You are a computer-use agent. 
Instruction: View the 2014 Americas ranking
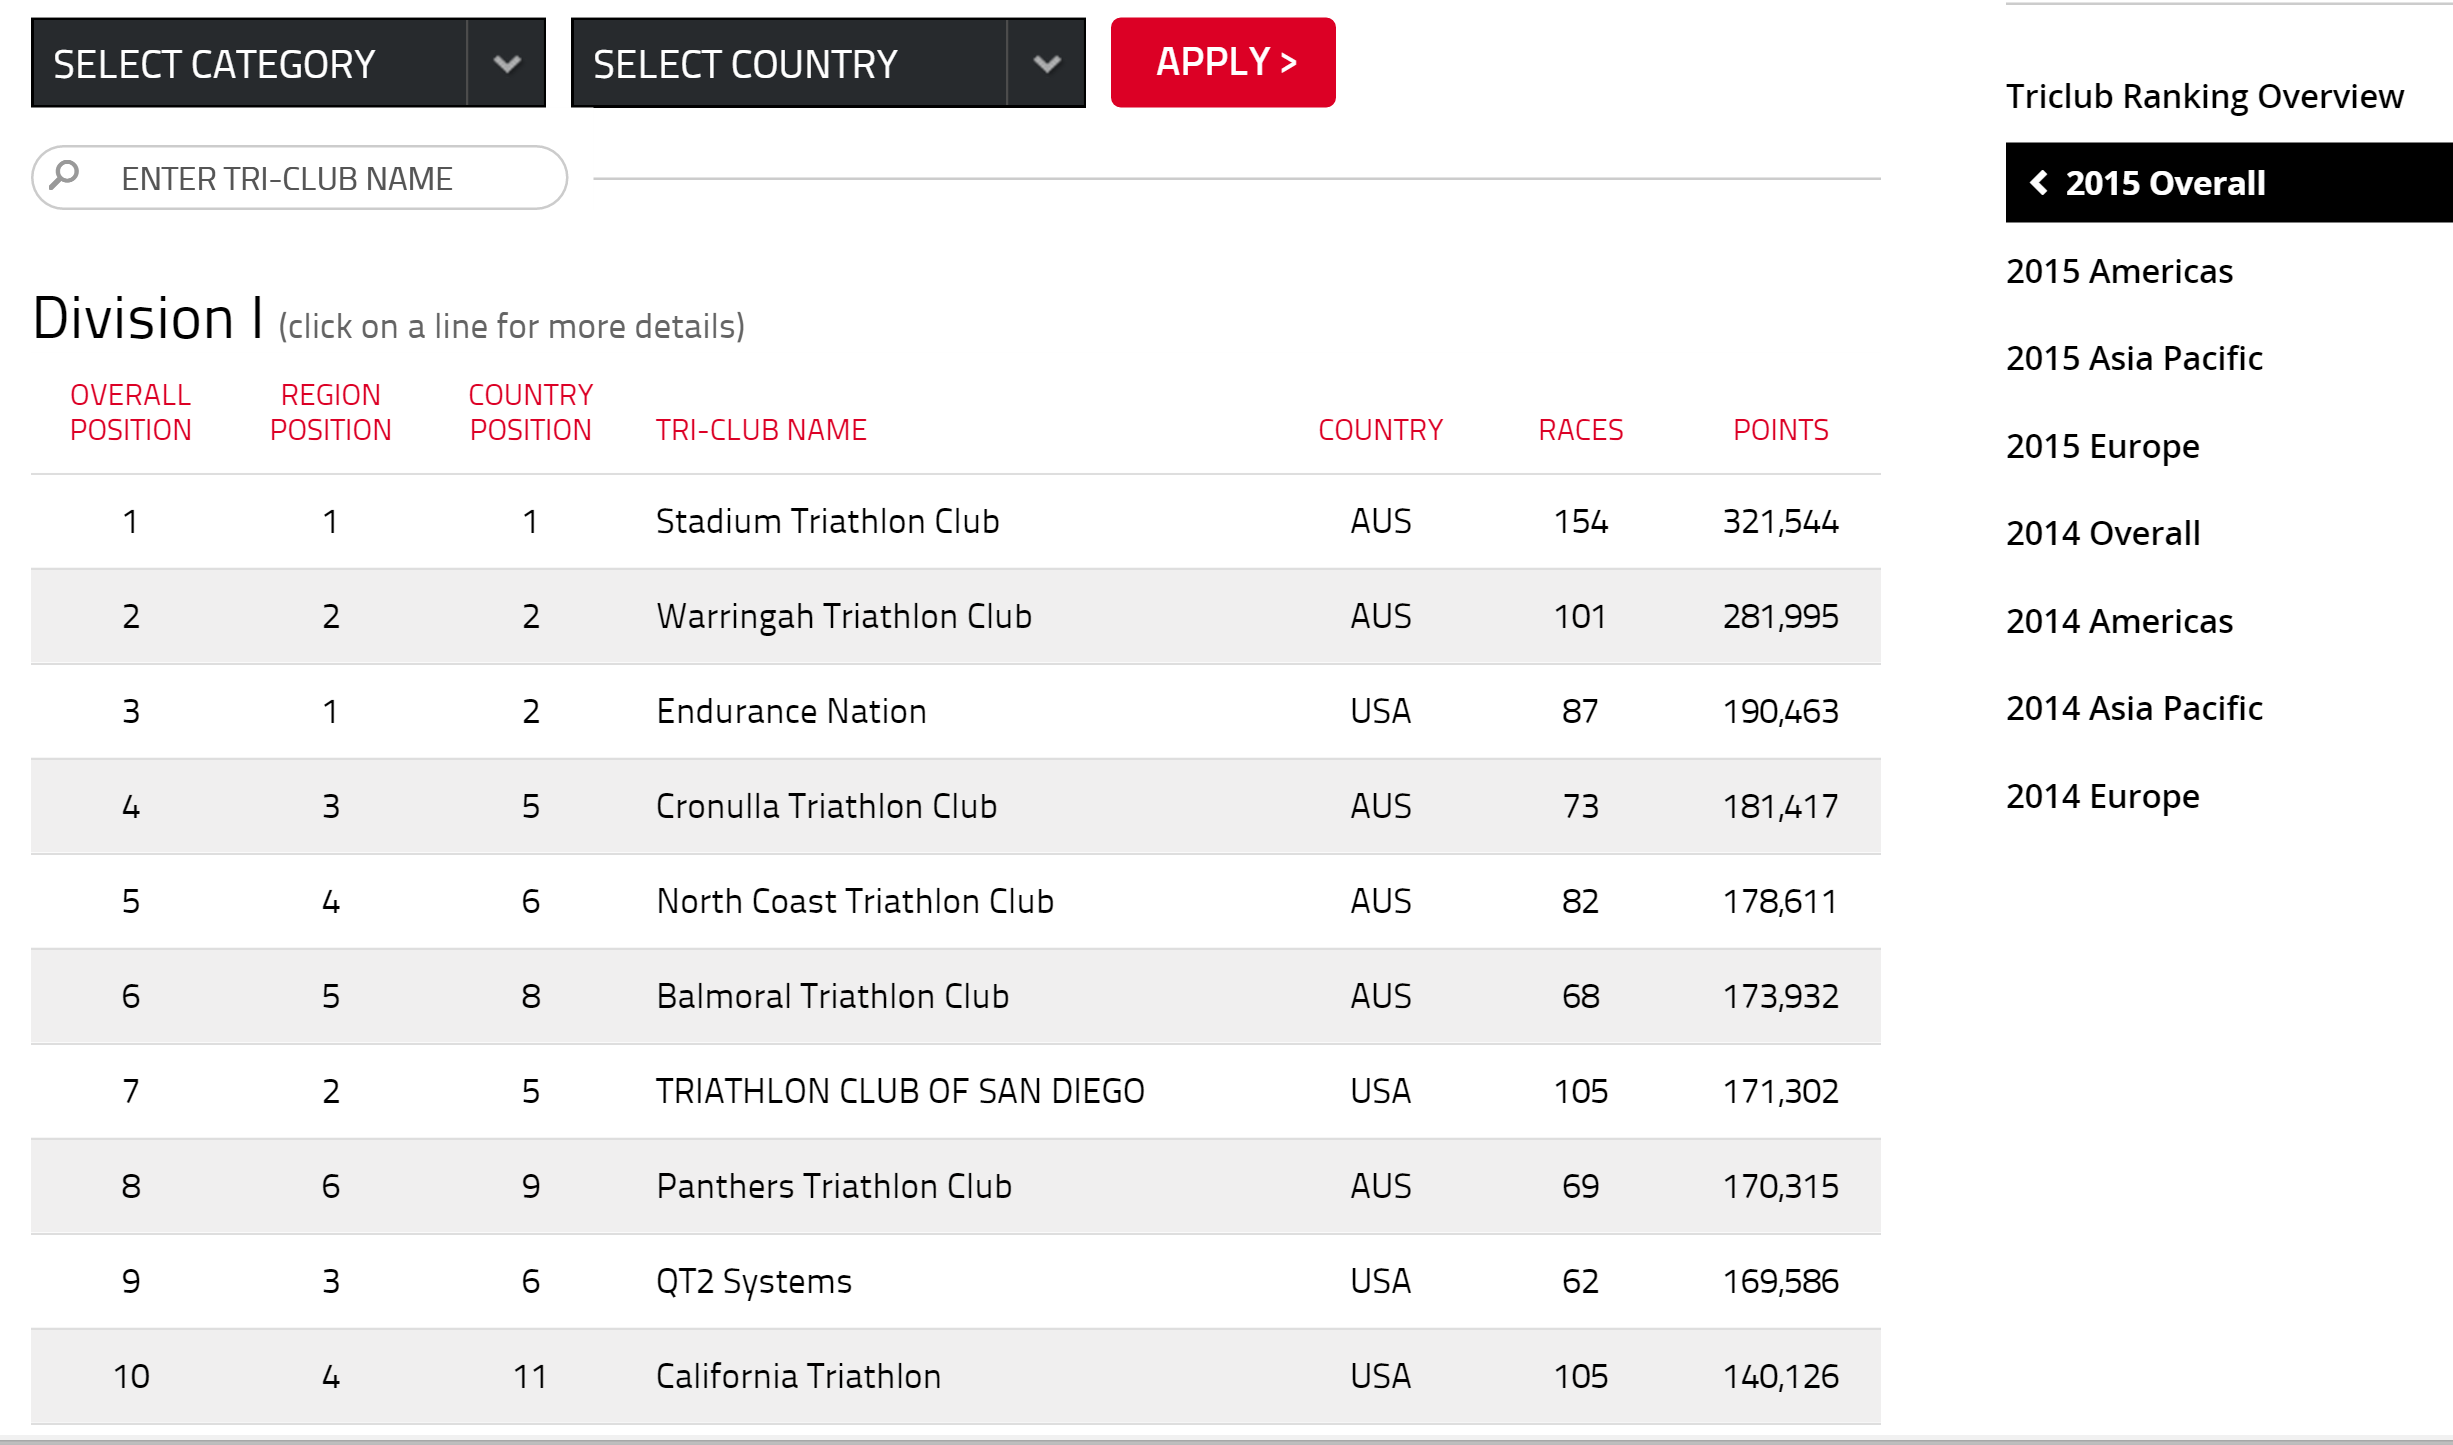(x=2119, y=621)
